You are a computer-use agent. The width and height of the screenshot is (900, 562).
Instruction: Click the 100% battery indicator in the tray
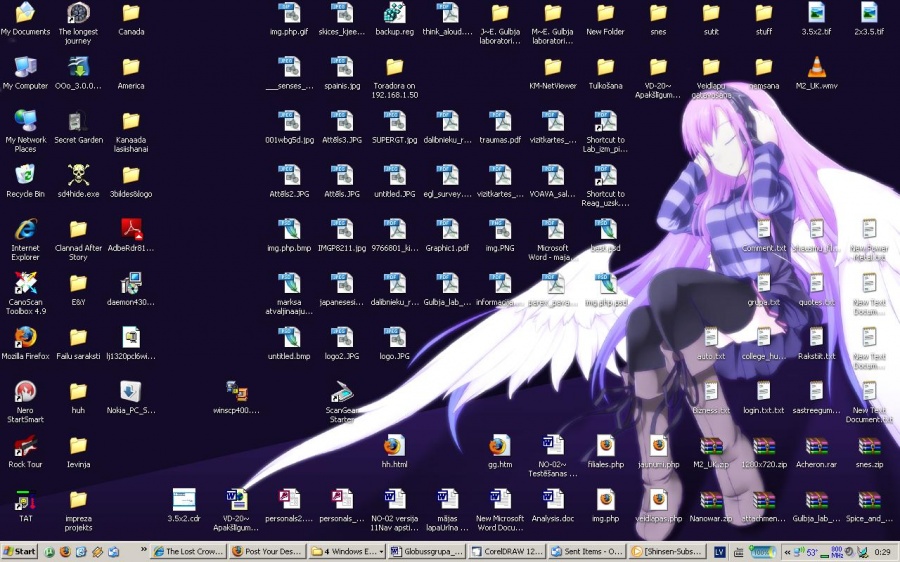[x=762, y=552]
